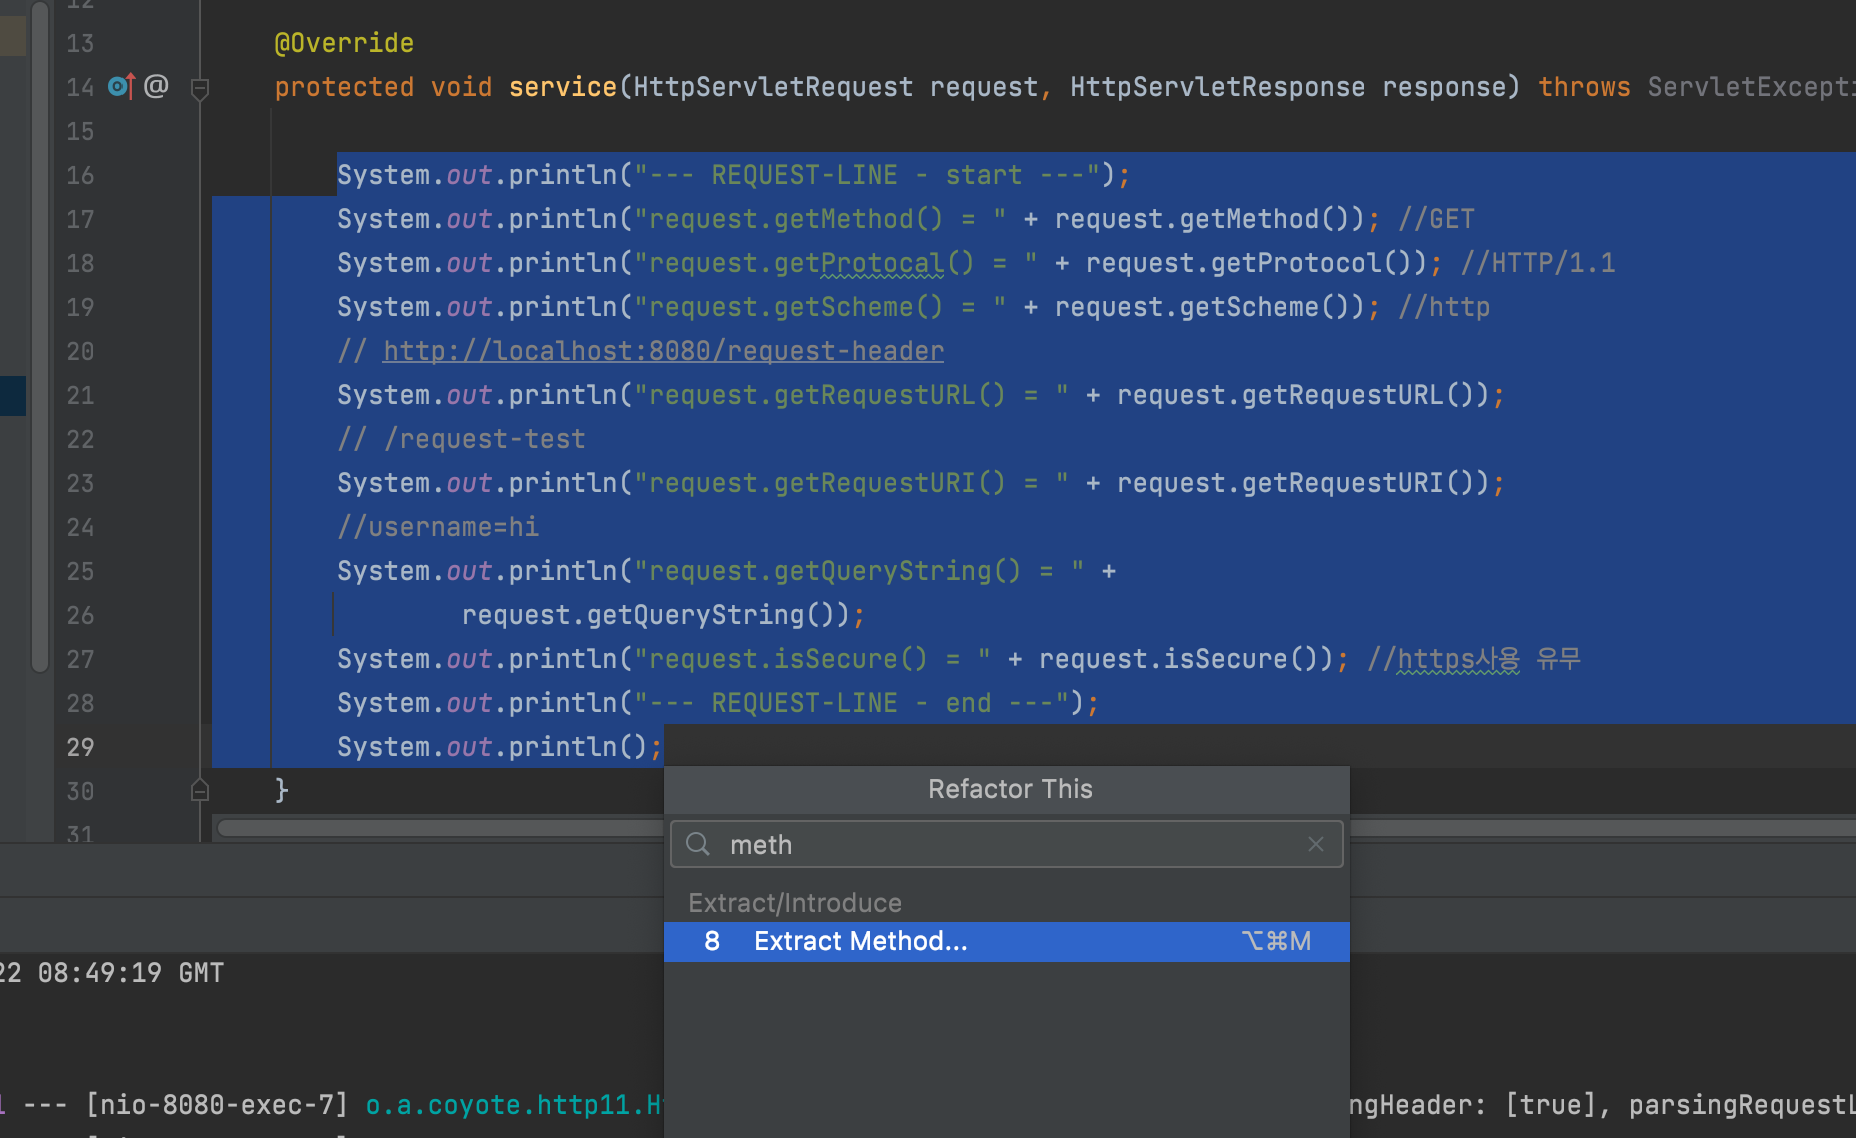Click the search field containing 'meth'
This screenshot has height=1138, width=1856.
(1006, 844)
